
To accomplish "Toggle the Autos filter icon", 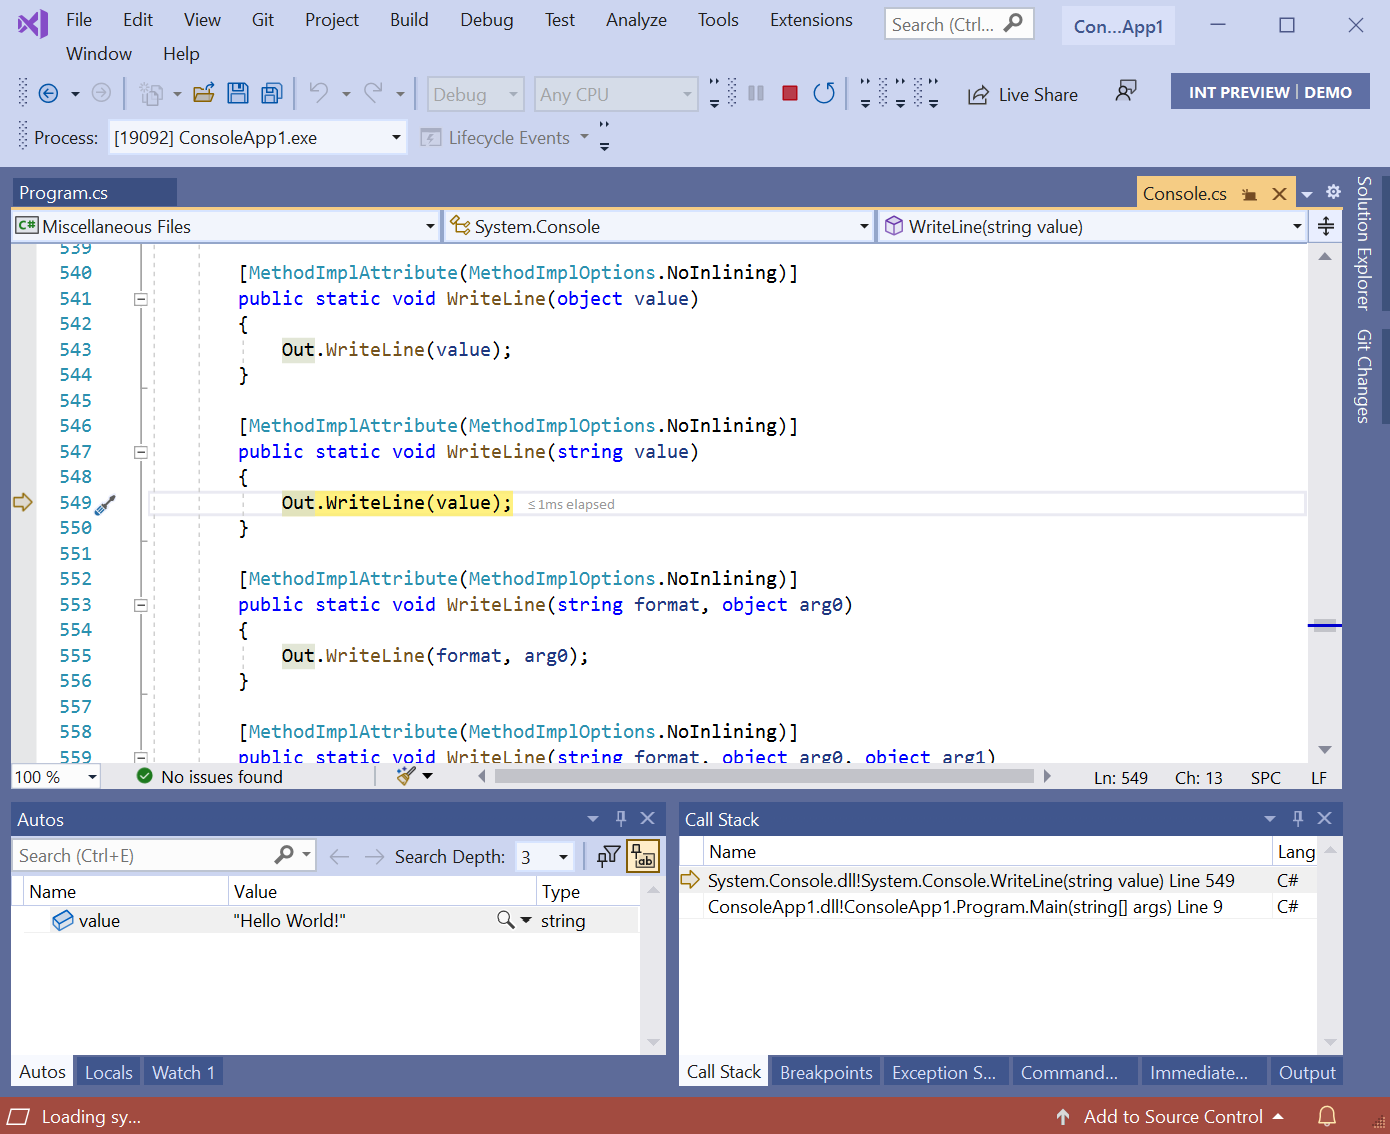I will point(608,856).
